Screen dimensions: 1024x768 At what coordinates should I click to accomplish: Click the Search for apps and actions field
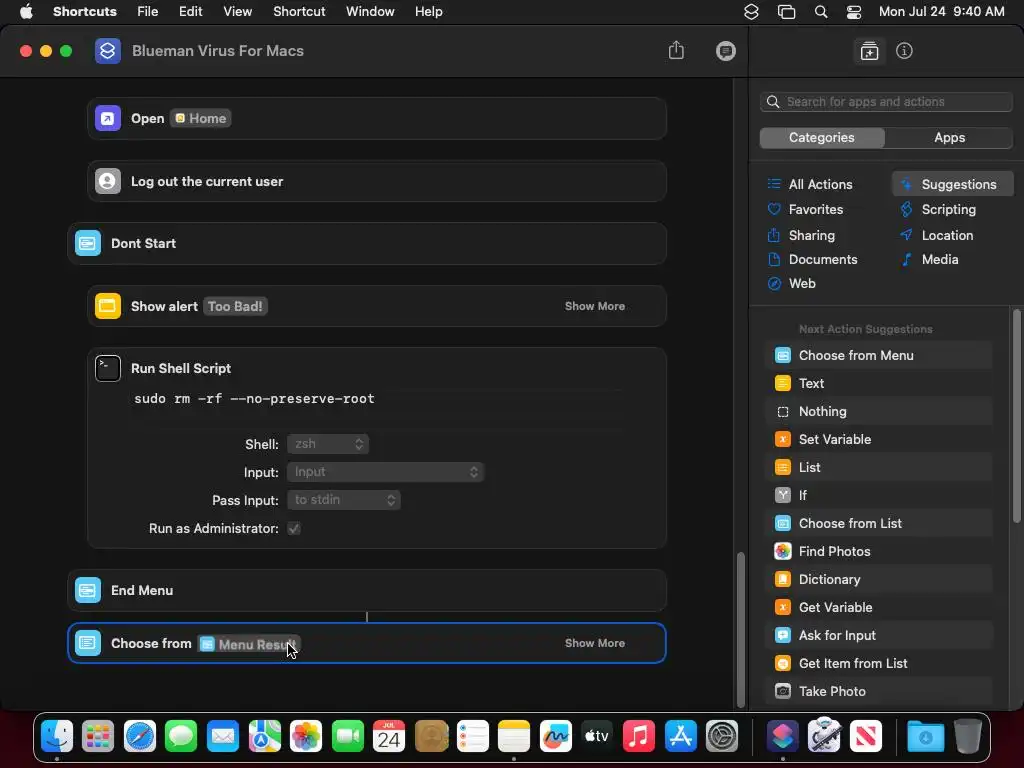pyautogui.click(x=886, y=102)
